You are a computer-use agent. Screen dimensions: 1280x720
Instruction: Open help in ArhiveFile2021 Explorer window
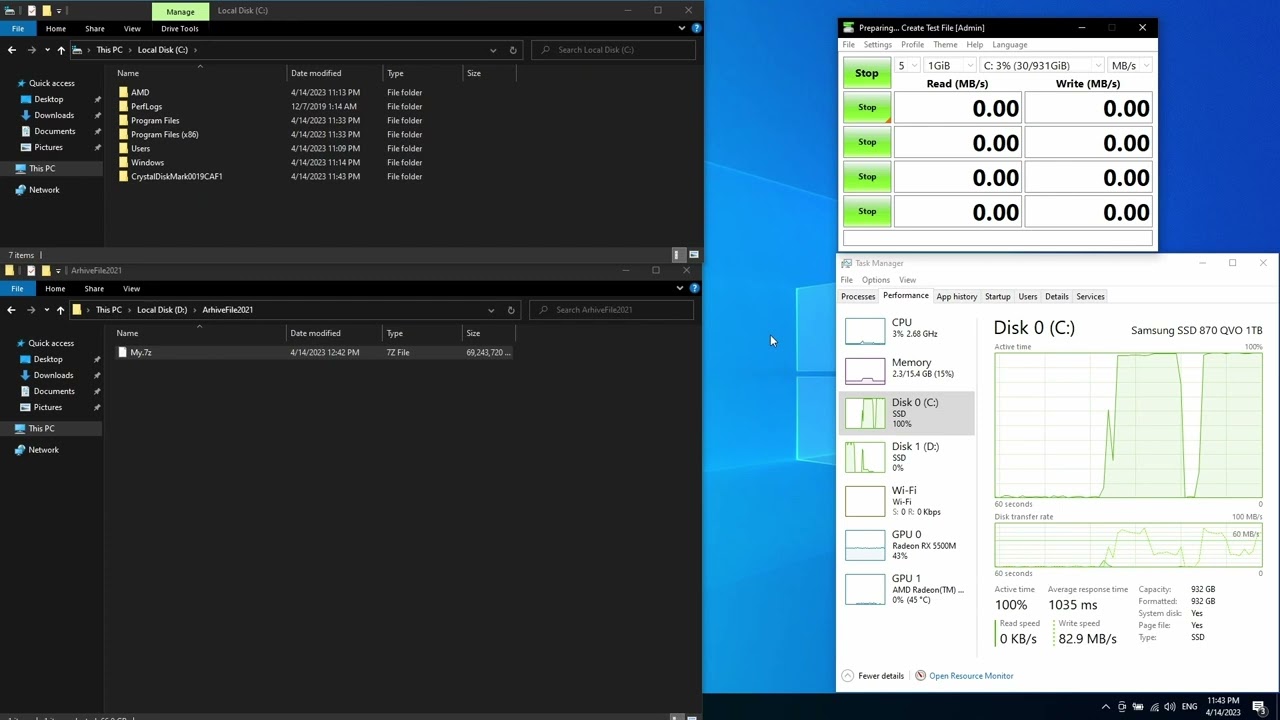click(695, 289)
